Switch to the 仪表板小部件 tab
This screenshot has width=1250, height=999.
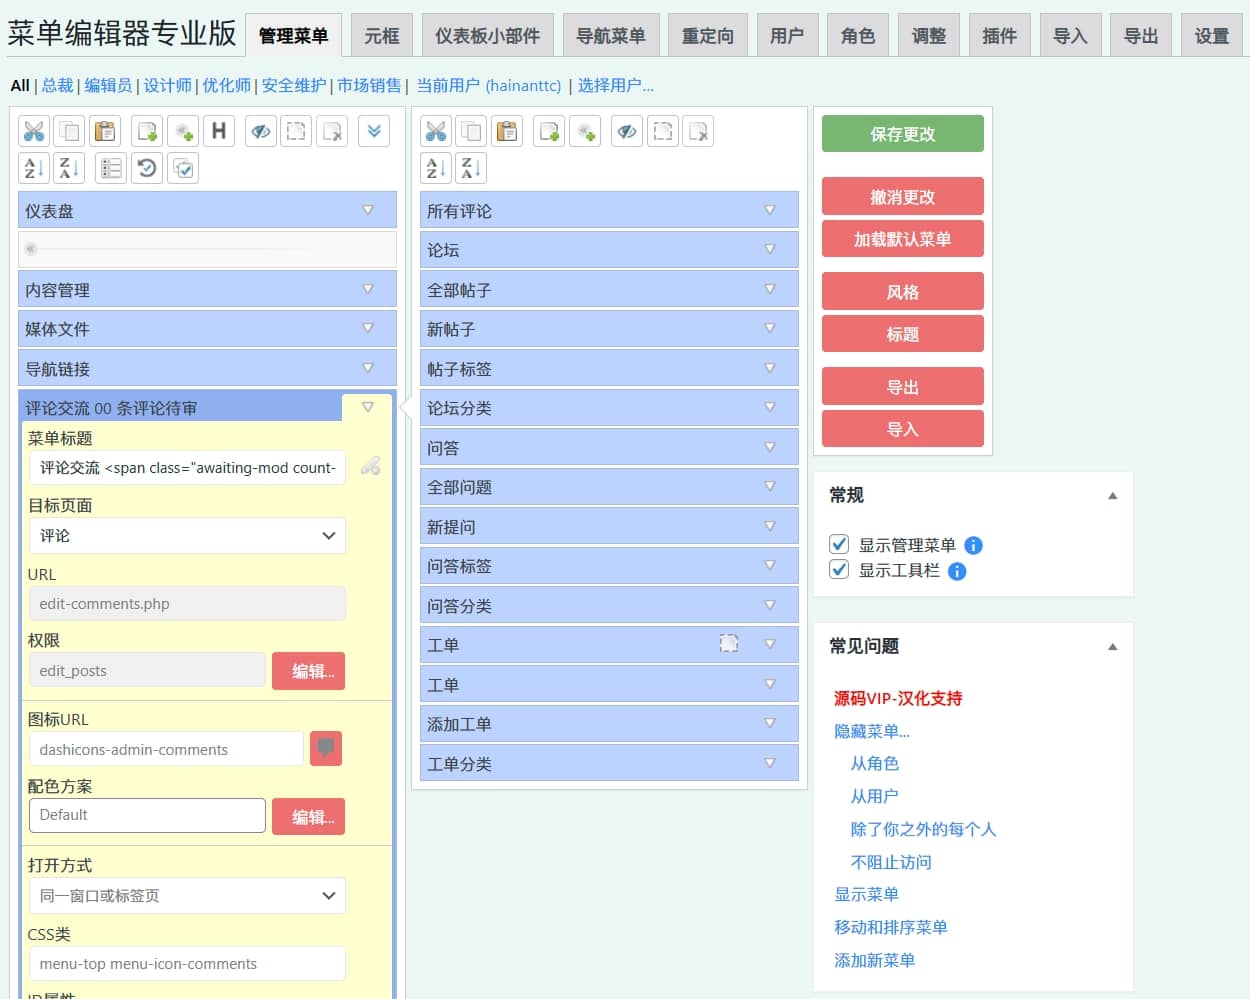pos(487,36)
